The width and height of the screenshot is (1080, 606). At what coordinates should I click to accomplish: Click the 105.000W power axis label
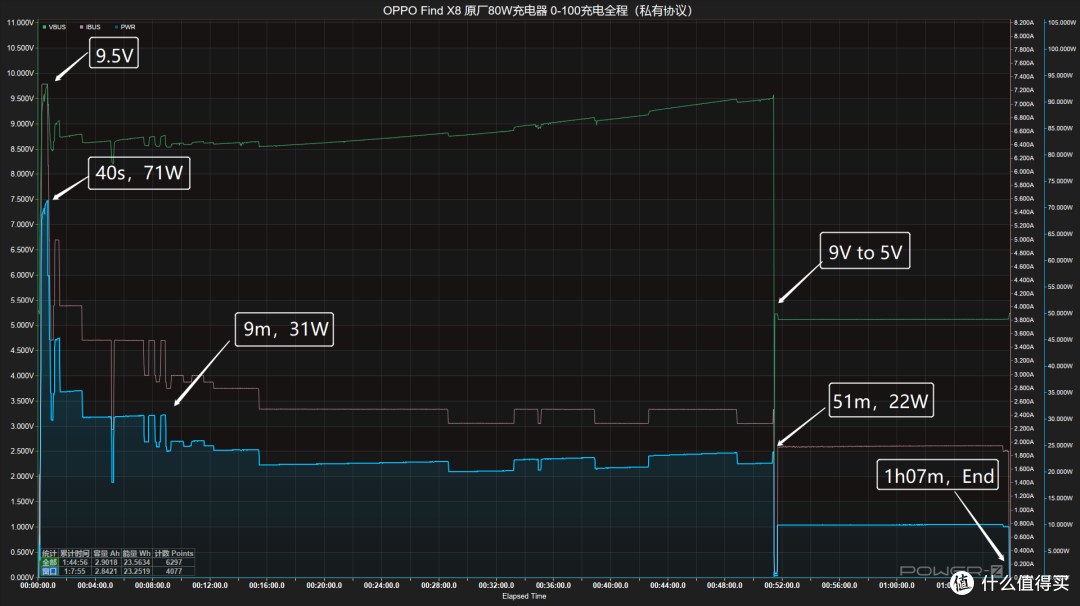[1061, 23]
